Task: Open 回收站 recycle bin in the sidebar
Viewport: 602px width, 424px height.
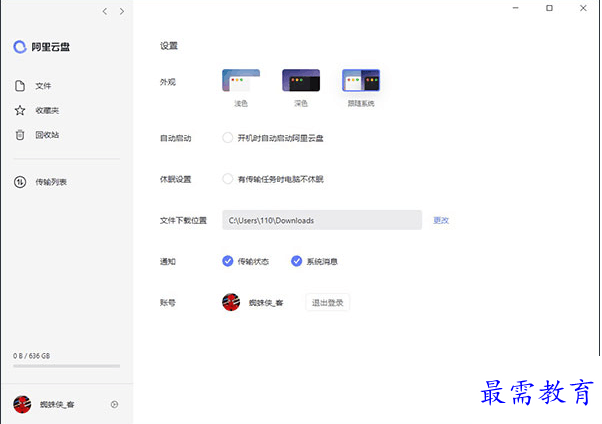Action: (x=47, y=135)
